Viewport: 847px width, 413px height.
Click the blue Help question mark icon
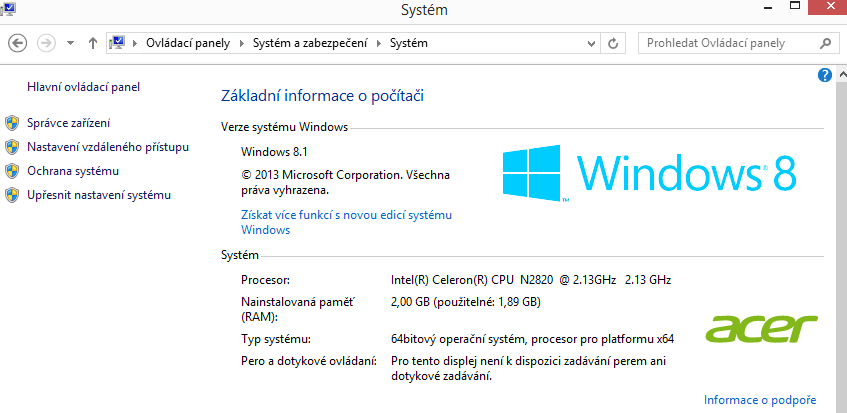[825, 75]
